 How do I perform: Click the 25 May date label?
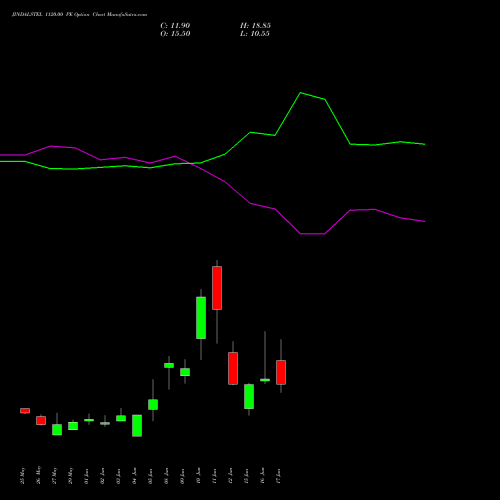[x=23, y=475]
